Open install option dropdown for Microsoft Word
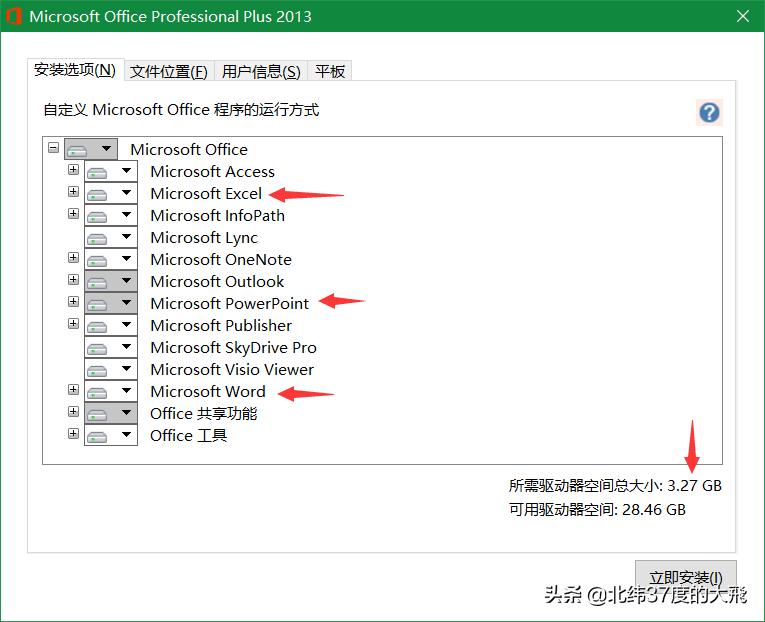This screenshot has height=622, width=765. pos(111,391)
